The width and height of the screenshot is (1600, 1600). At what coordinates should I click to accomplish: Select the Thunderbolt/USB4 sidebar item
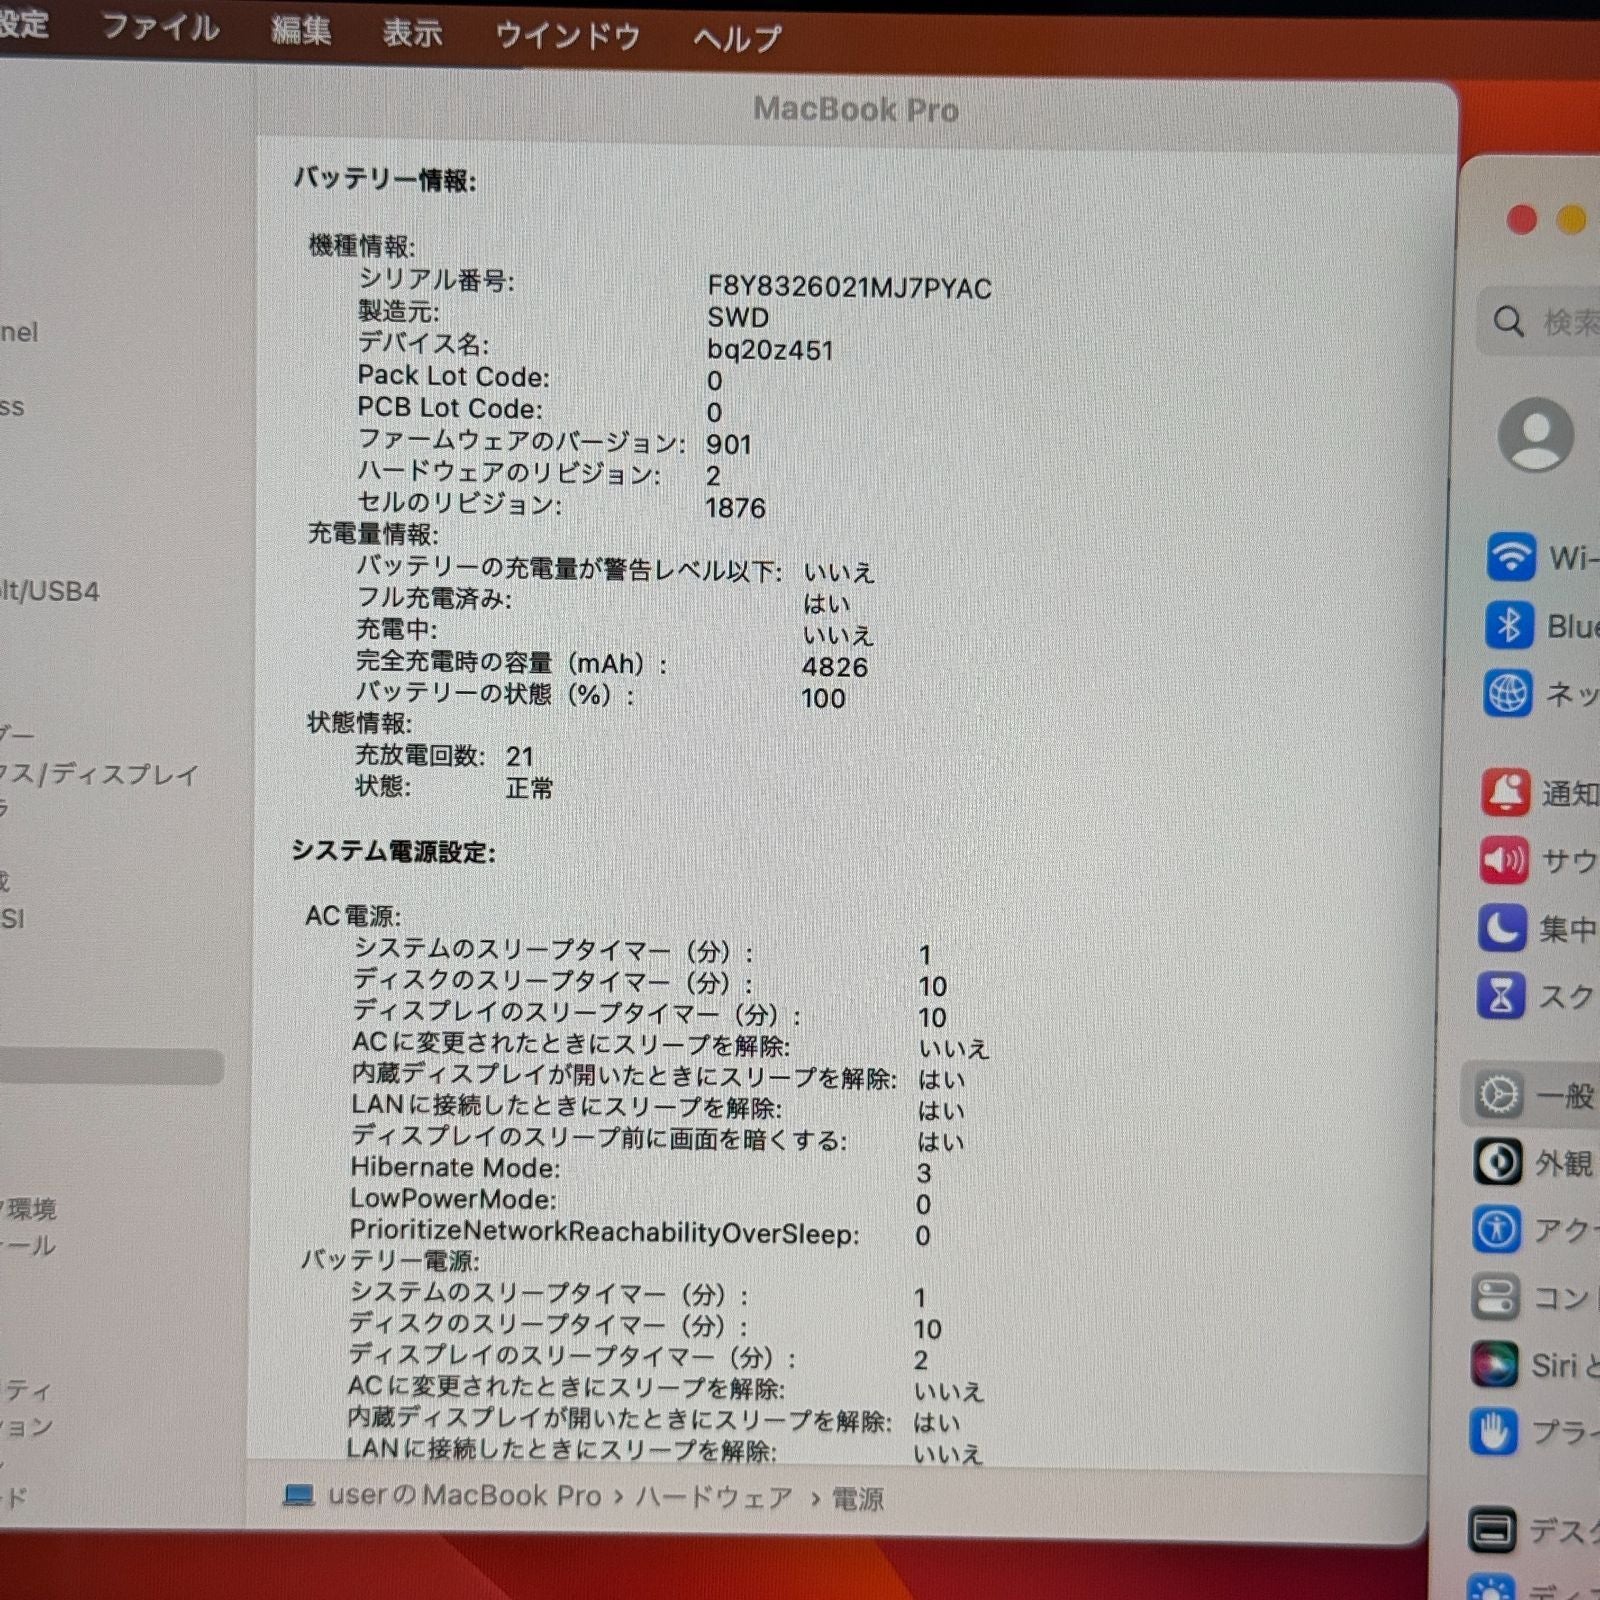[50, 591]
